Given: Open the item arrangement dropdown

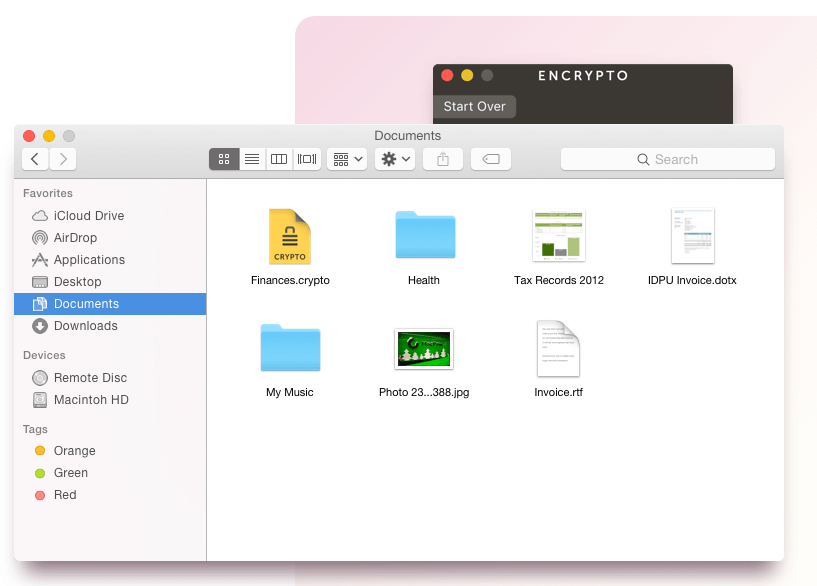Looking at the screenshot, I should coord(348,159).
